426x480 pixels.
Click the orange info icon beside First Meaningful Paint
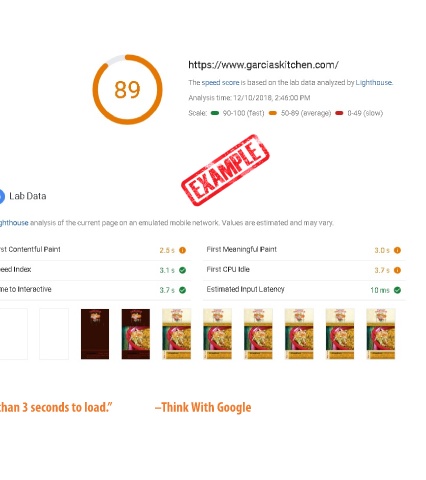397,250
